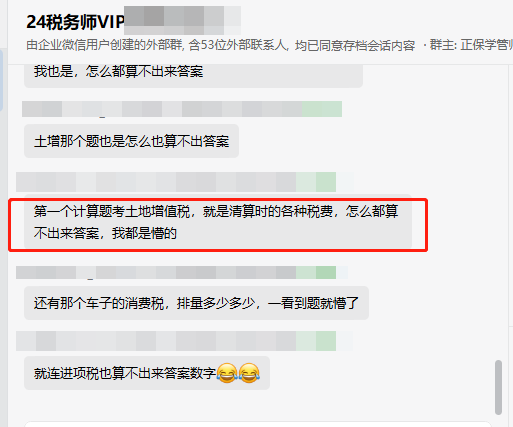Click the red-highlighted message about 土地增值税
Viewport: 513px width, 427px height.
[x=218, y=222]
